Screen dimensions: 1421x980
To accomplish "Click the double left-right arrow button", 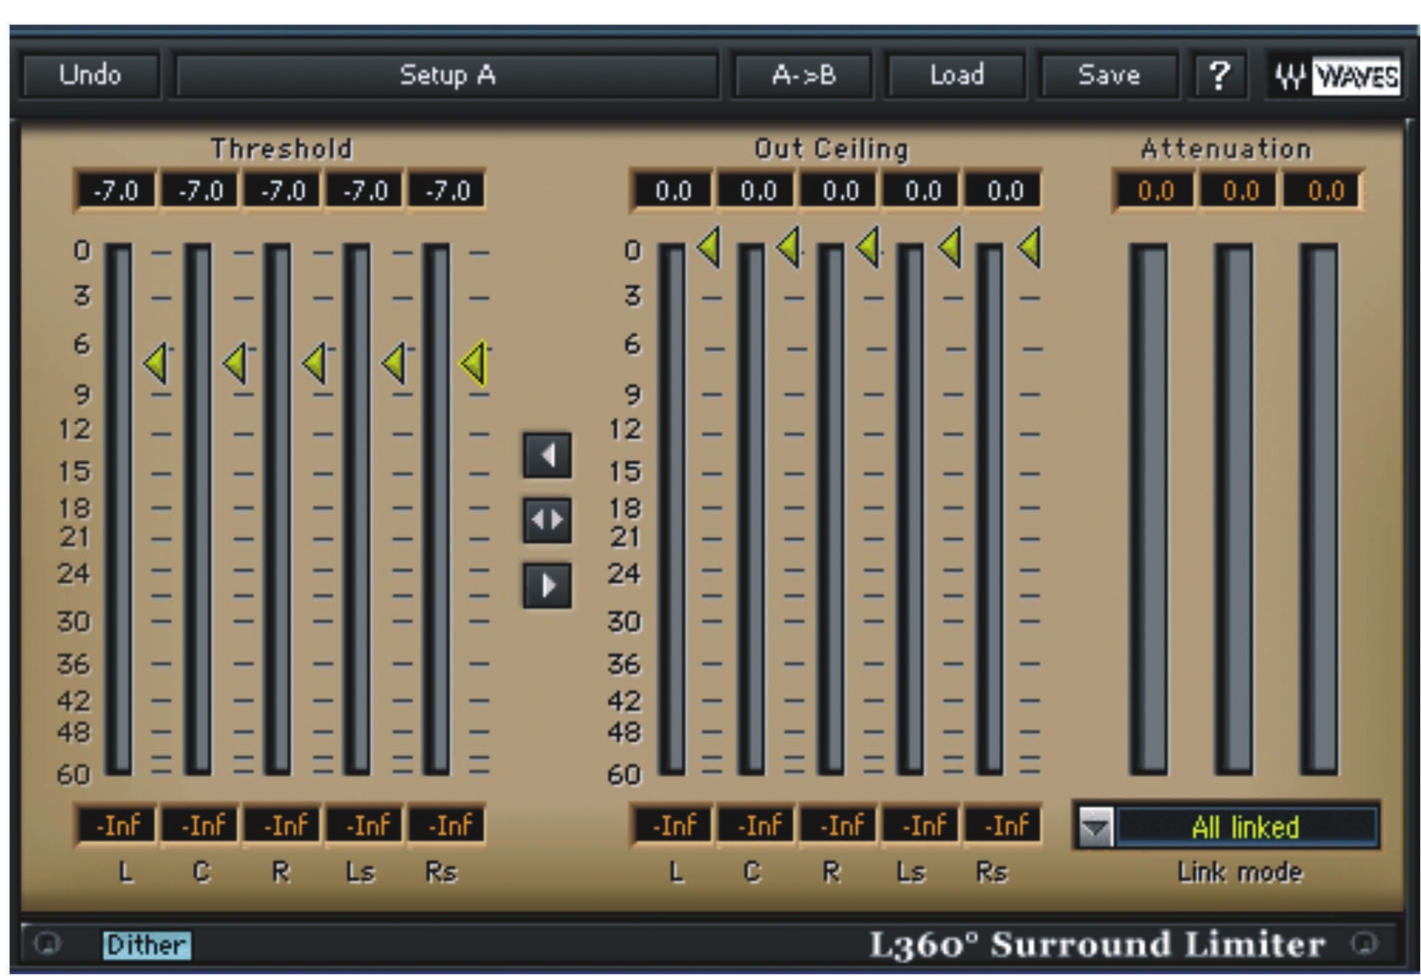I will click(x=547, y=520).
